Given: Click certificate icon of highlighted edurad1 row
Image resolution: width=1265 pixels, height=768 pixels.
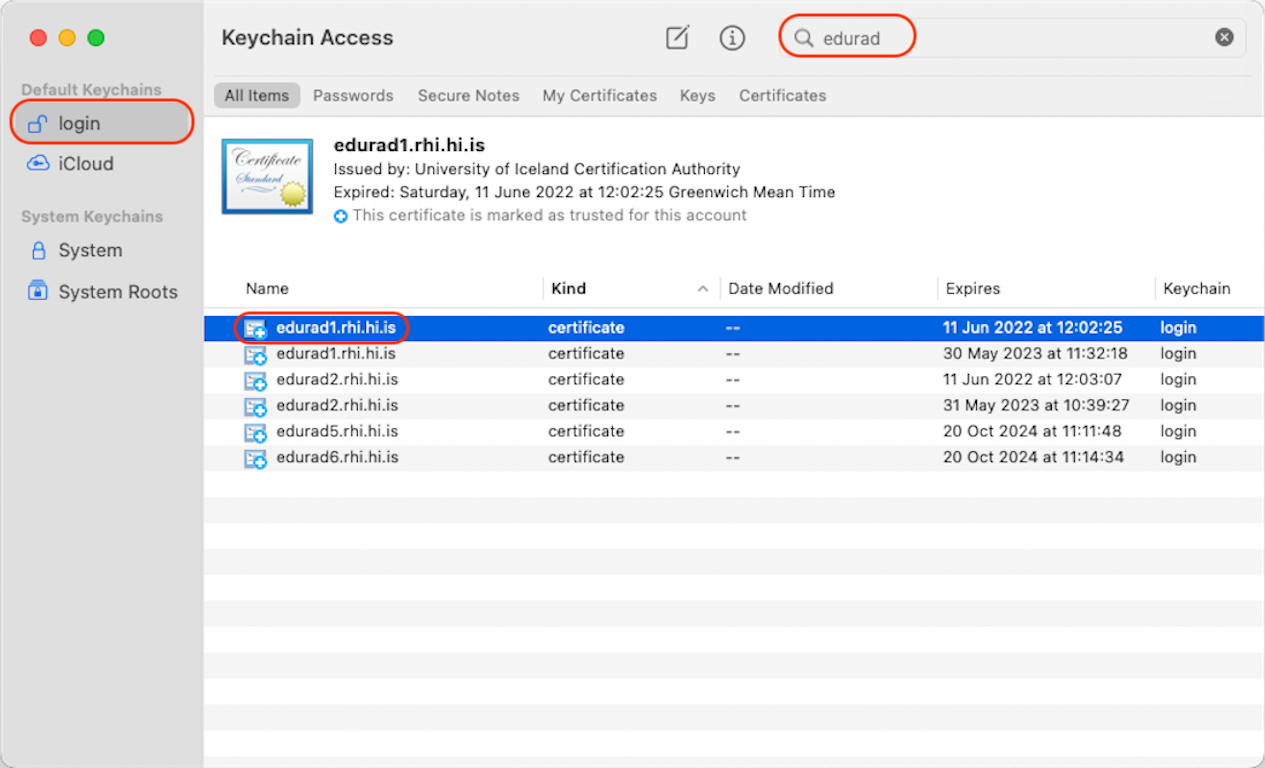Looking at the screenshot, I should pyautogui.click(x=256, y=329).
